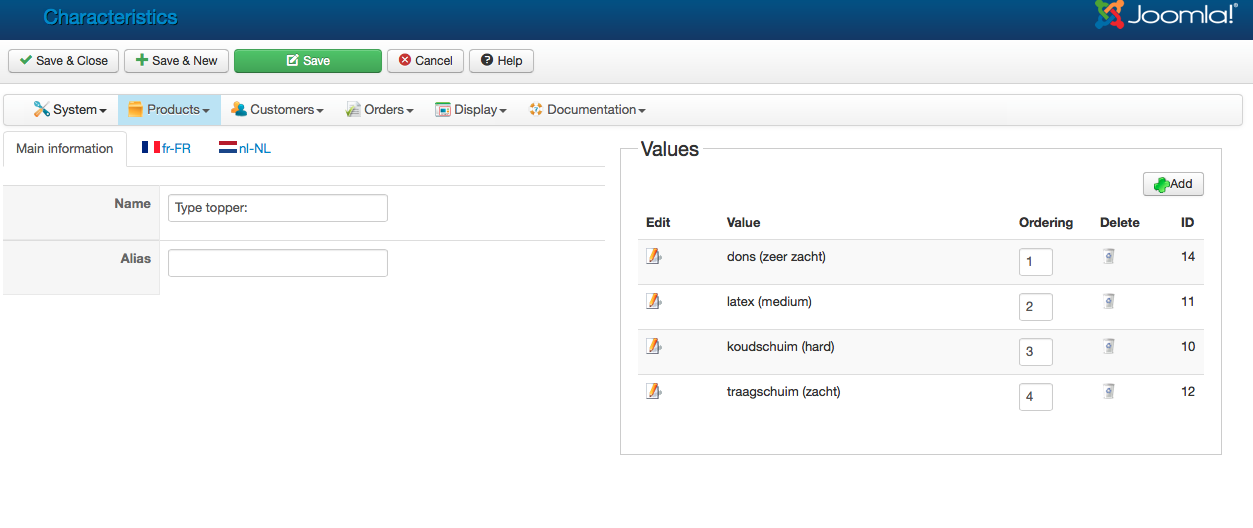Cancel editing the characteristic

click(426, 61)
